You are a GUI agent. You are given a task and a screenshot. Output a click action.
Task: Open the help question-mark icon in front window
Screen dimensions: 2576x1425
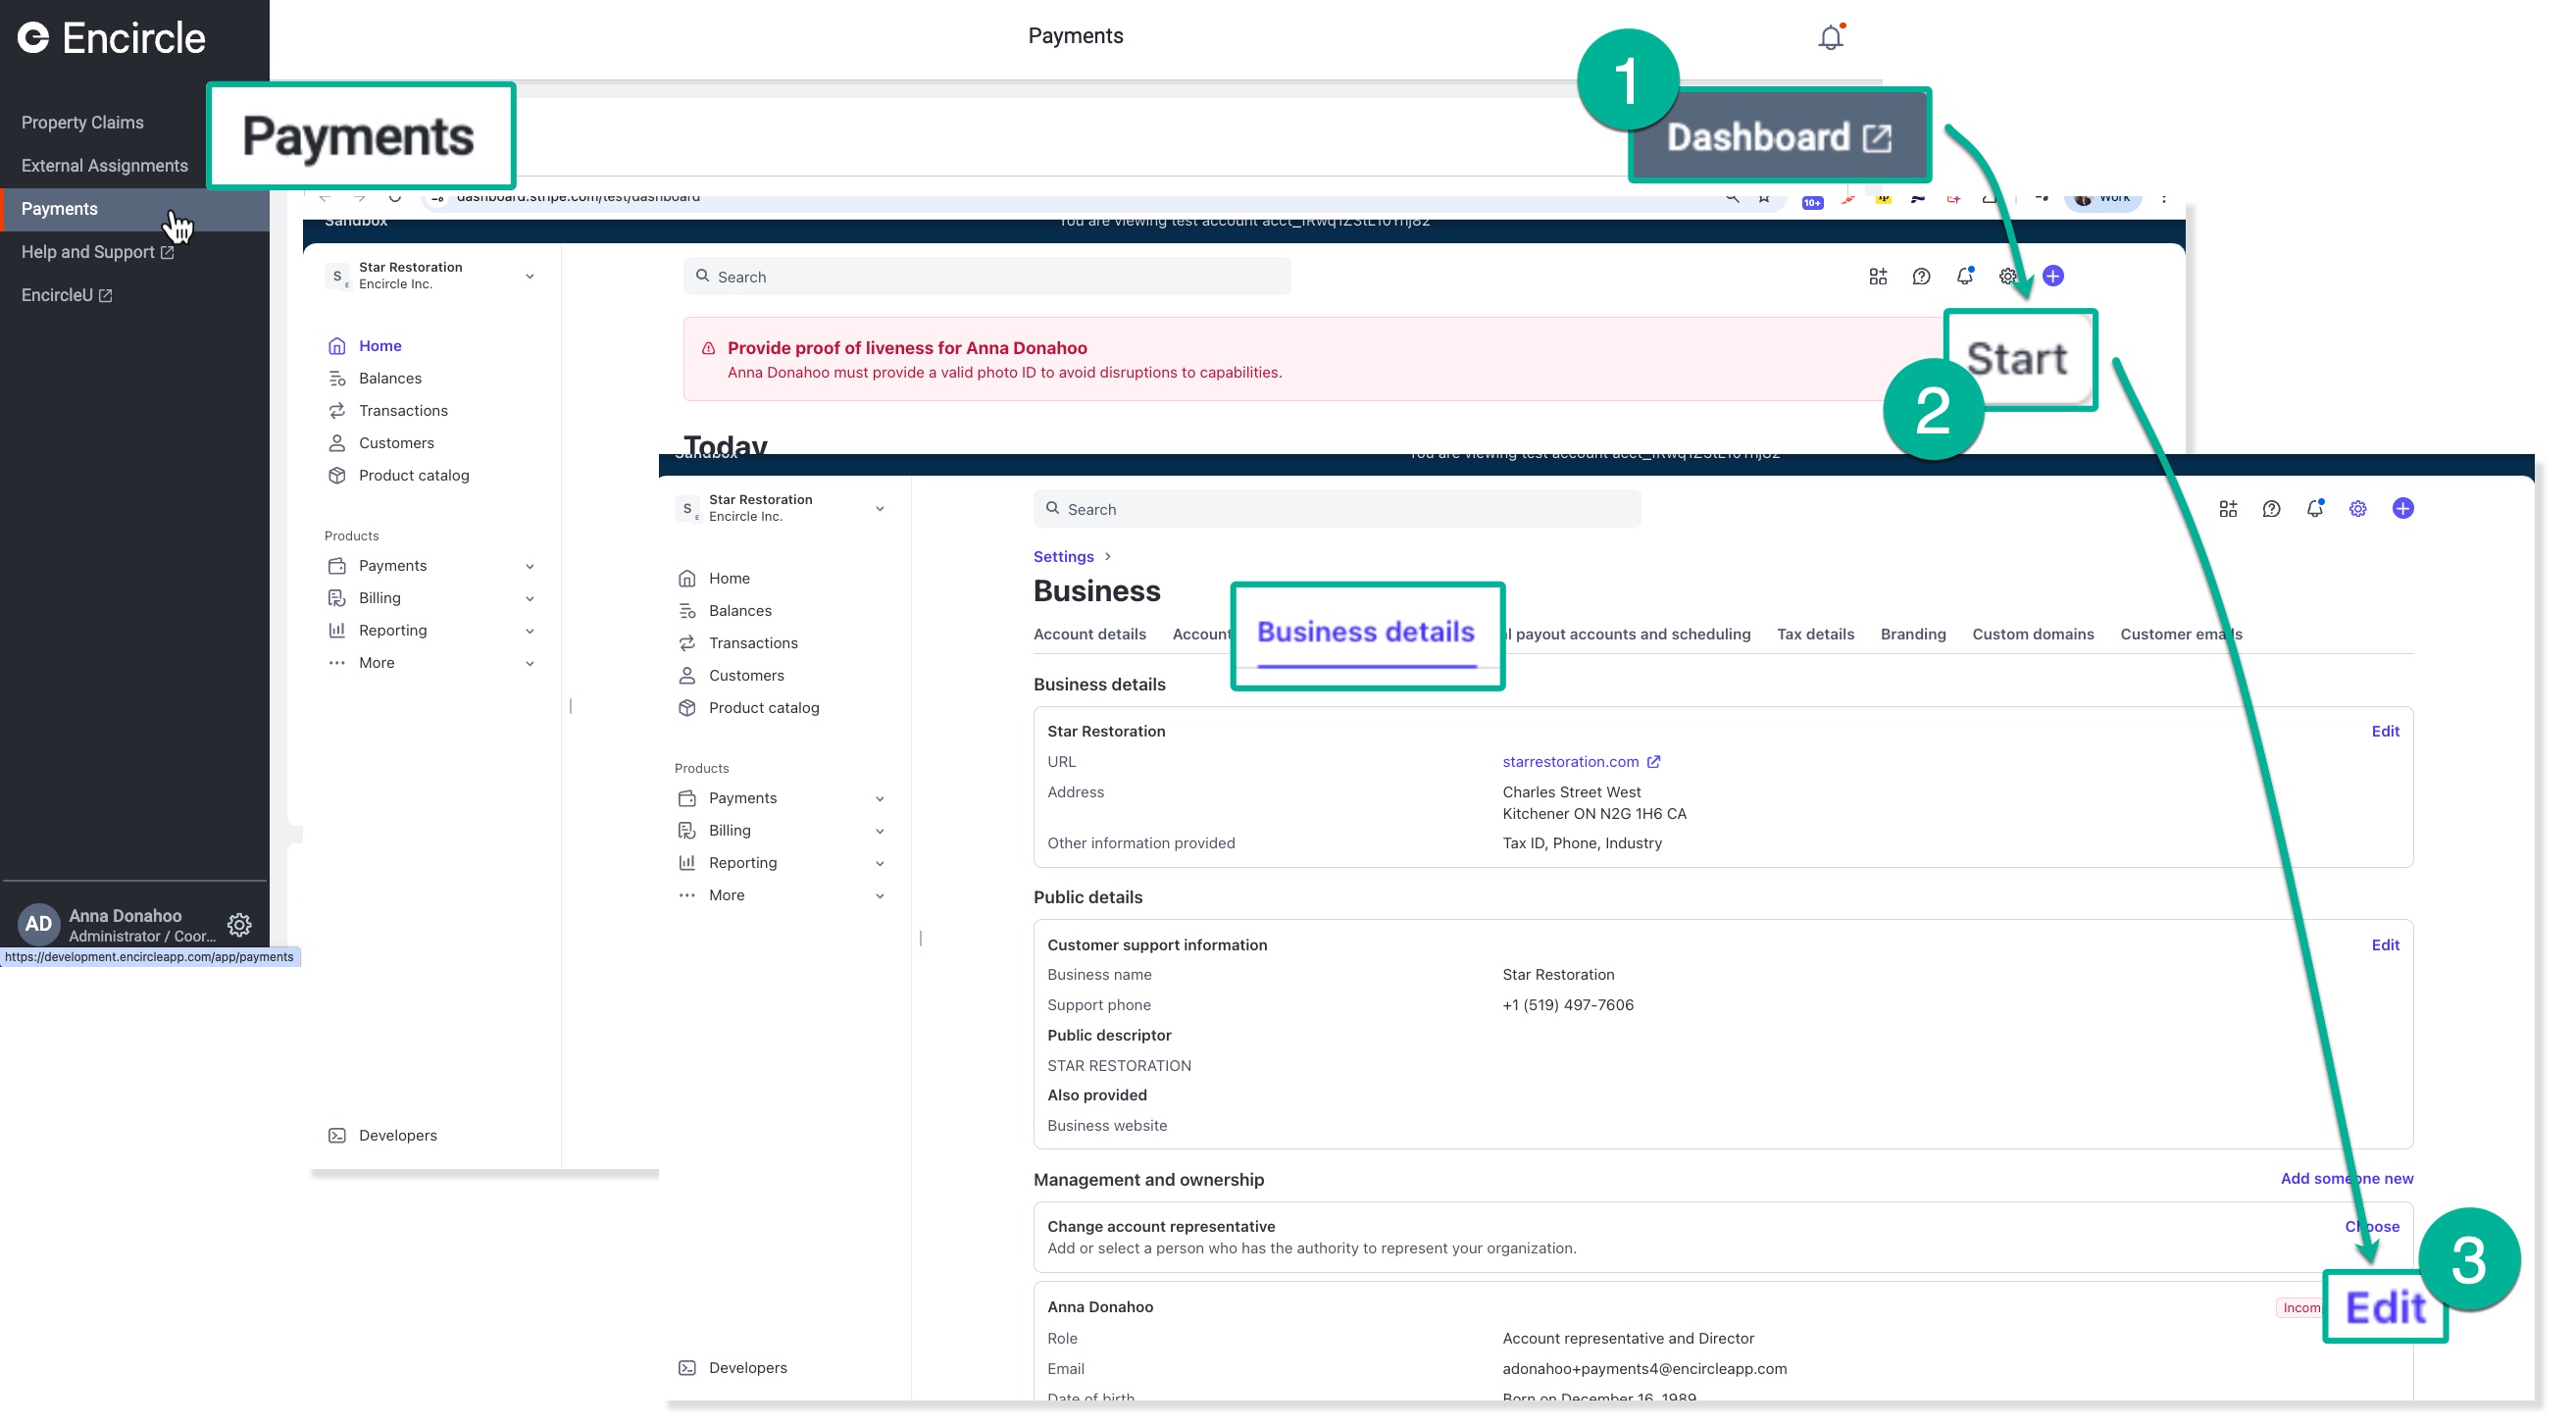click(2271, 509)
